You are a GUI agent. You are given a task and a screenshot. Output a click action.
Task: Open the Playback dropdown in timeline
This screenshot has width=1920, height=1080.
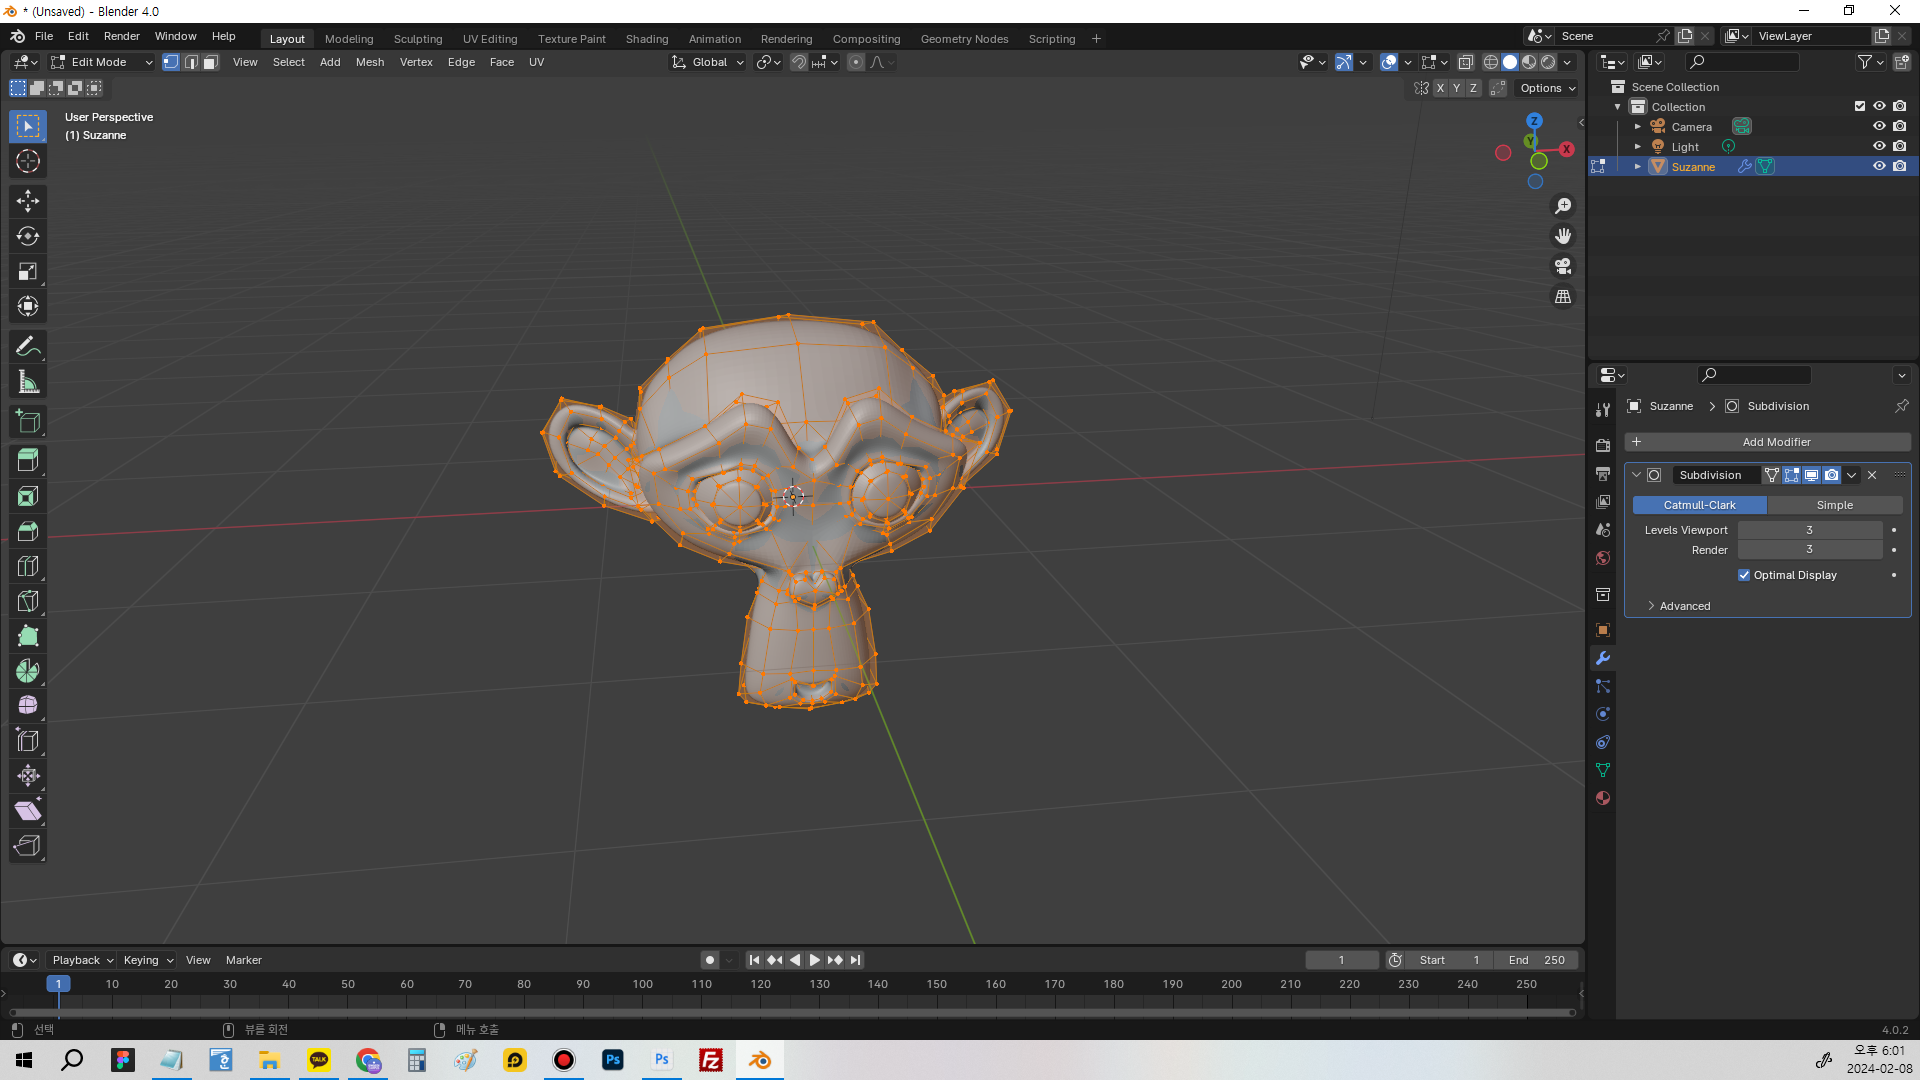[82, 960]
